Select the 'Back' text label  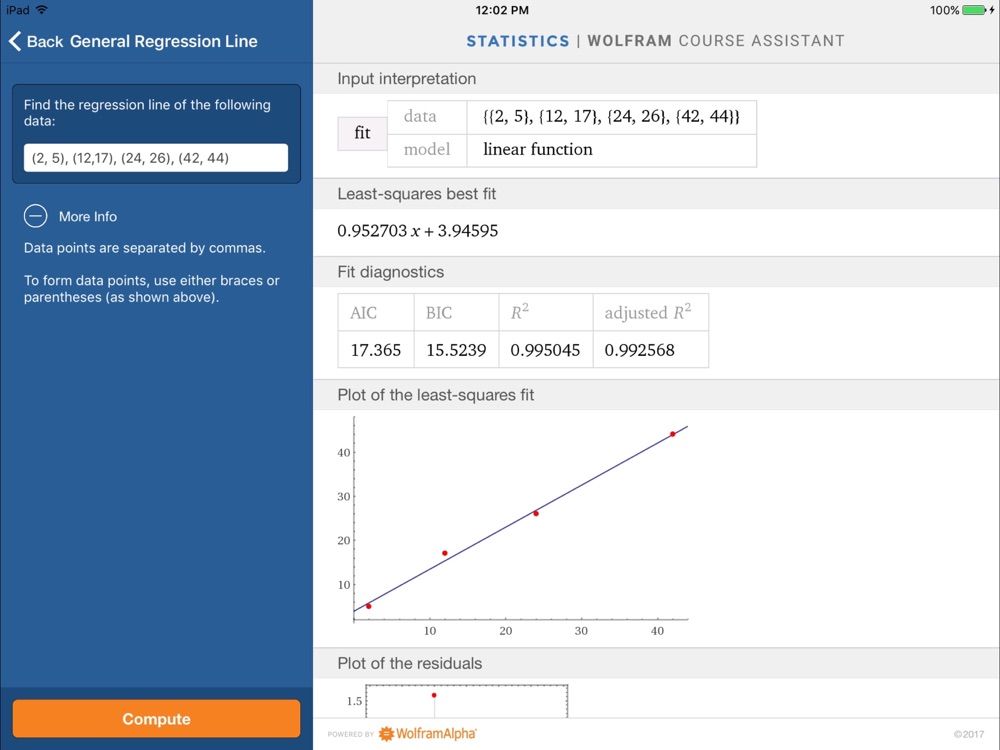(45, 41)
